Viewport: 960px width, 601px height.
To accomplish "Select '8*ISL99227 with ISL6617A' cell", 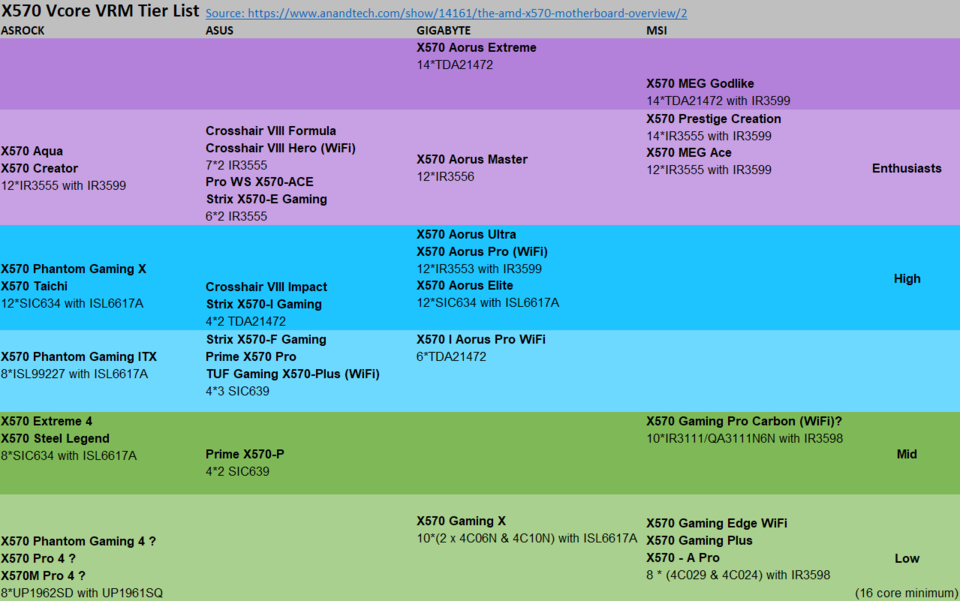I will pos(74,374).
